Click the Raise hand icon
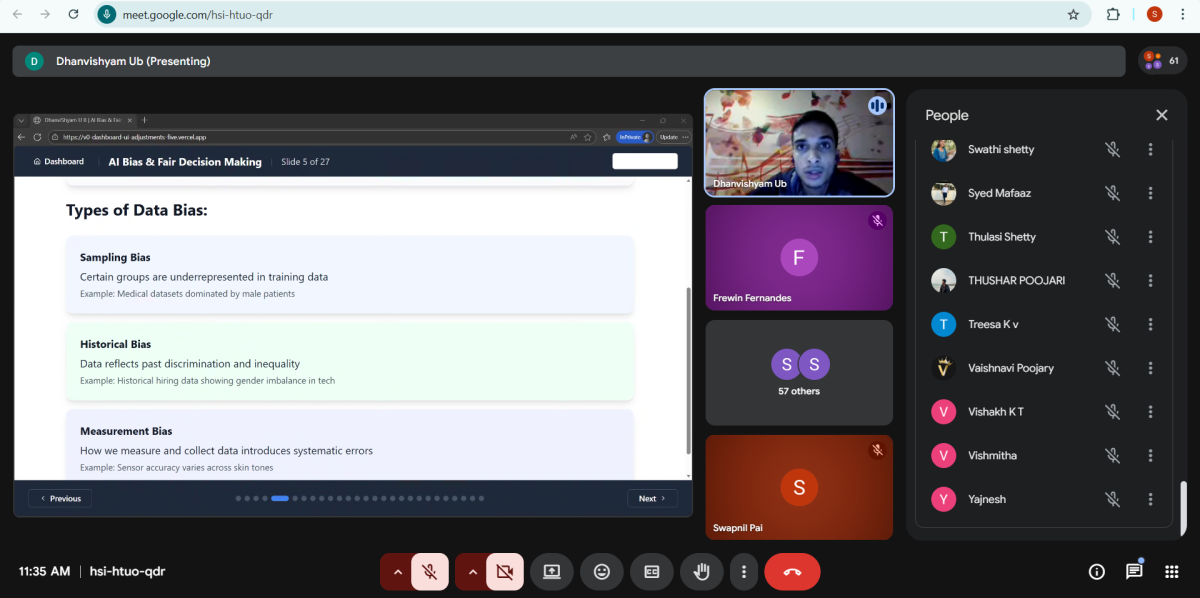Image resolution: width=1200 pixels, height=598 pixels. coord(702,572)
